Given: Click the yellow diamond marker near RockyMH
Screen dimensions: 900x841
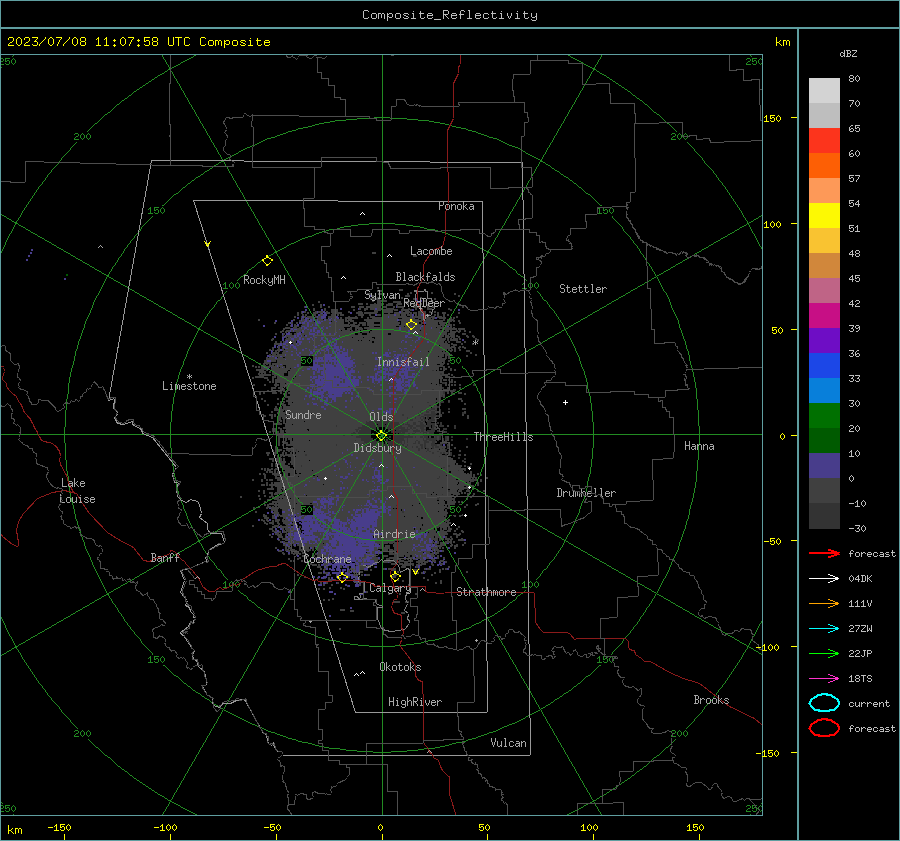Looking at the screenshot, I should [x=267, y=261].
